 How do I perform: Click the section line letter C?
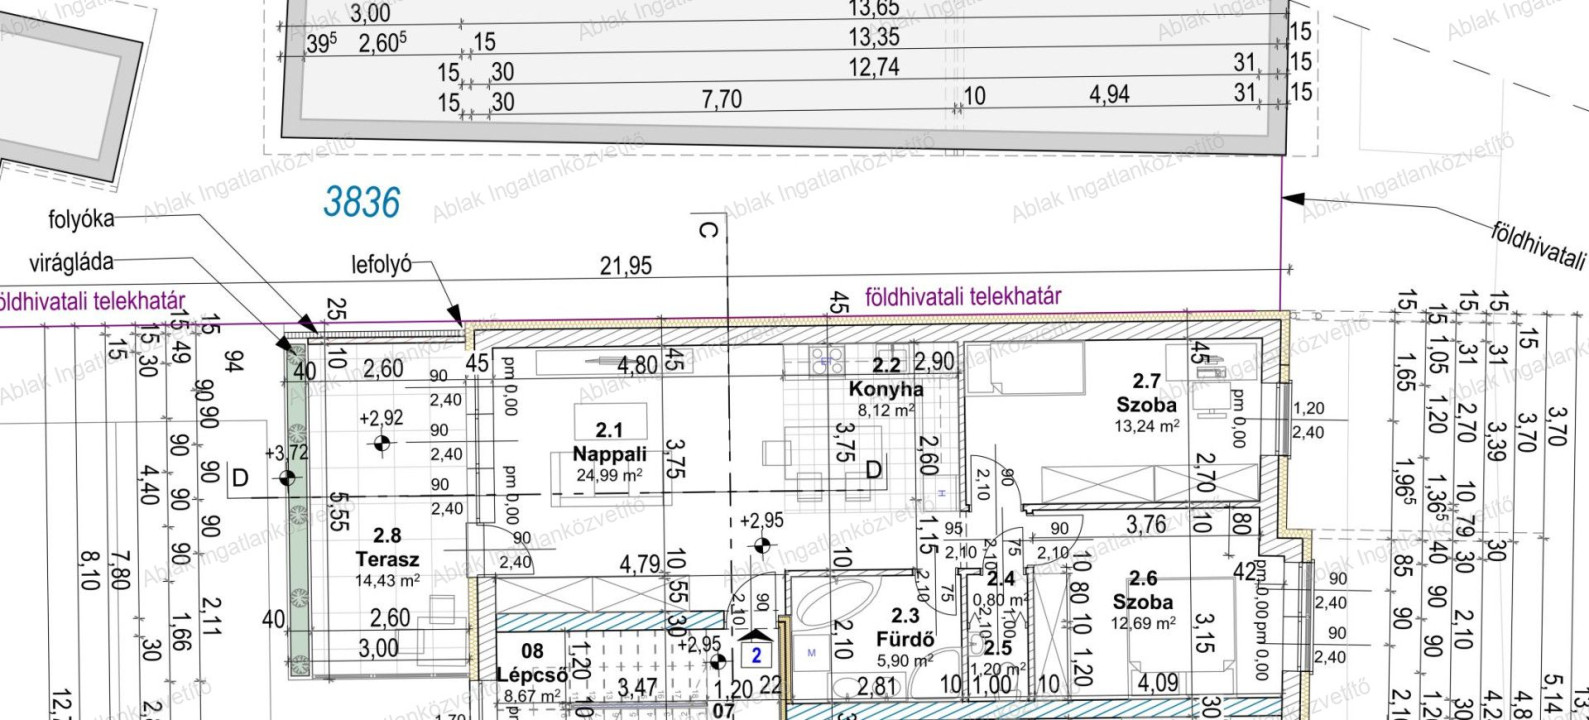[707, 231]
